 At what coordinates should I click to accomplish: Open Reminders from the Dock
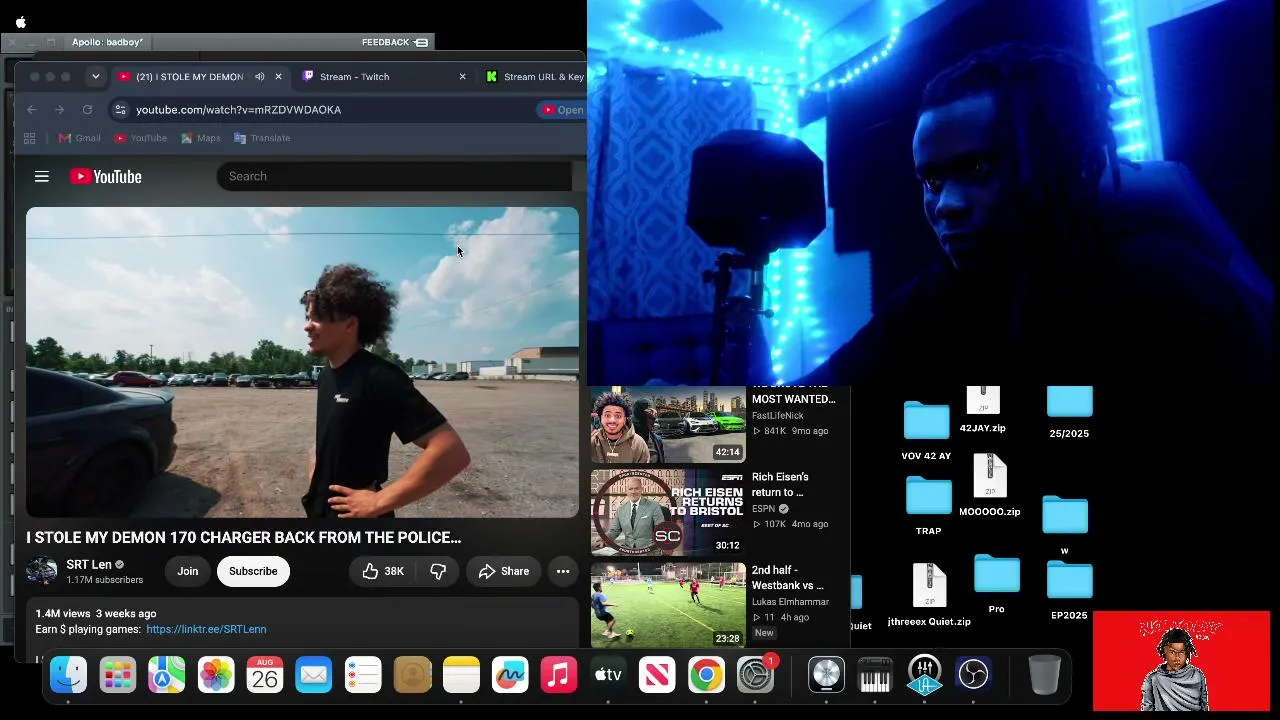pos(363,675)
